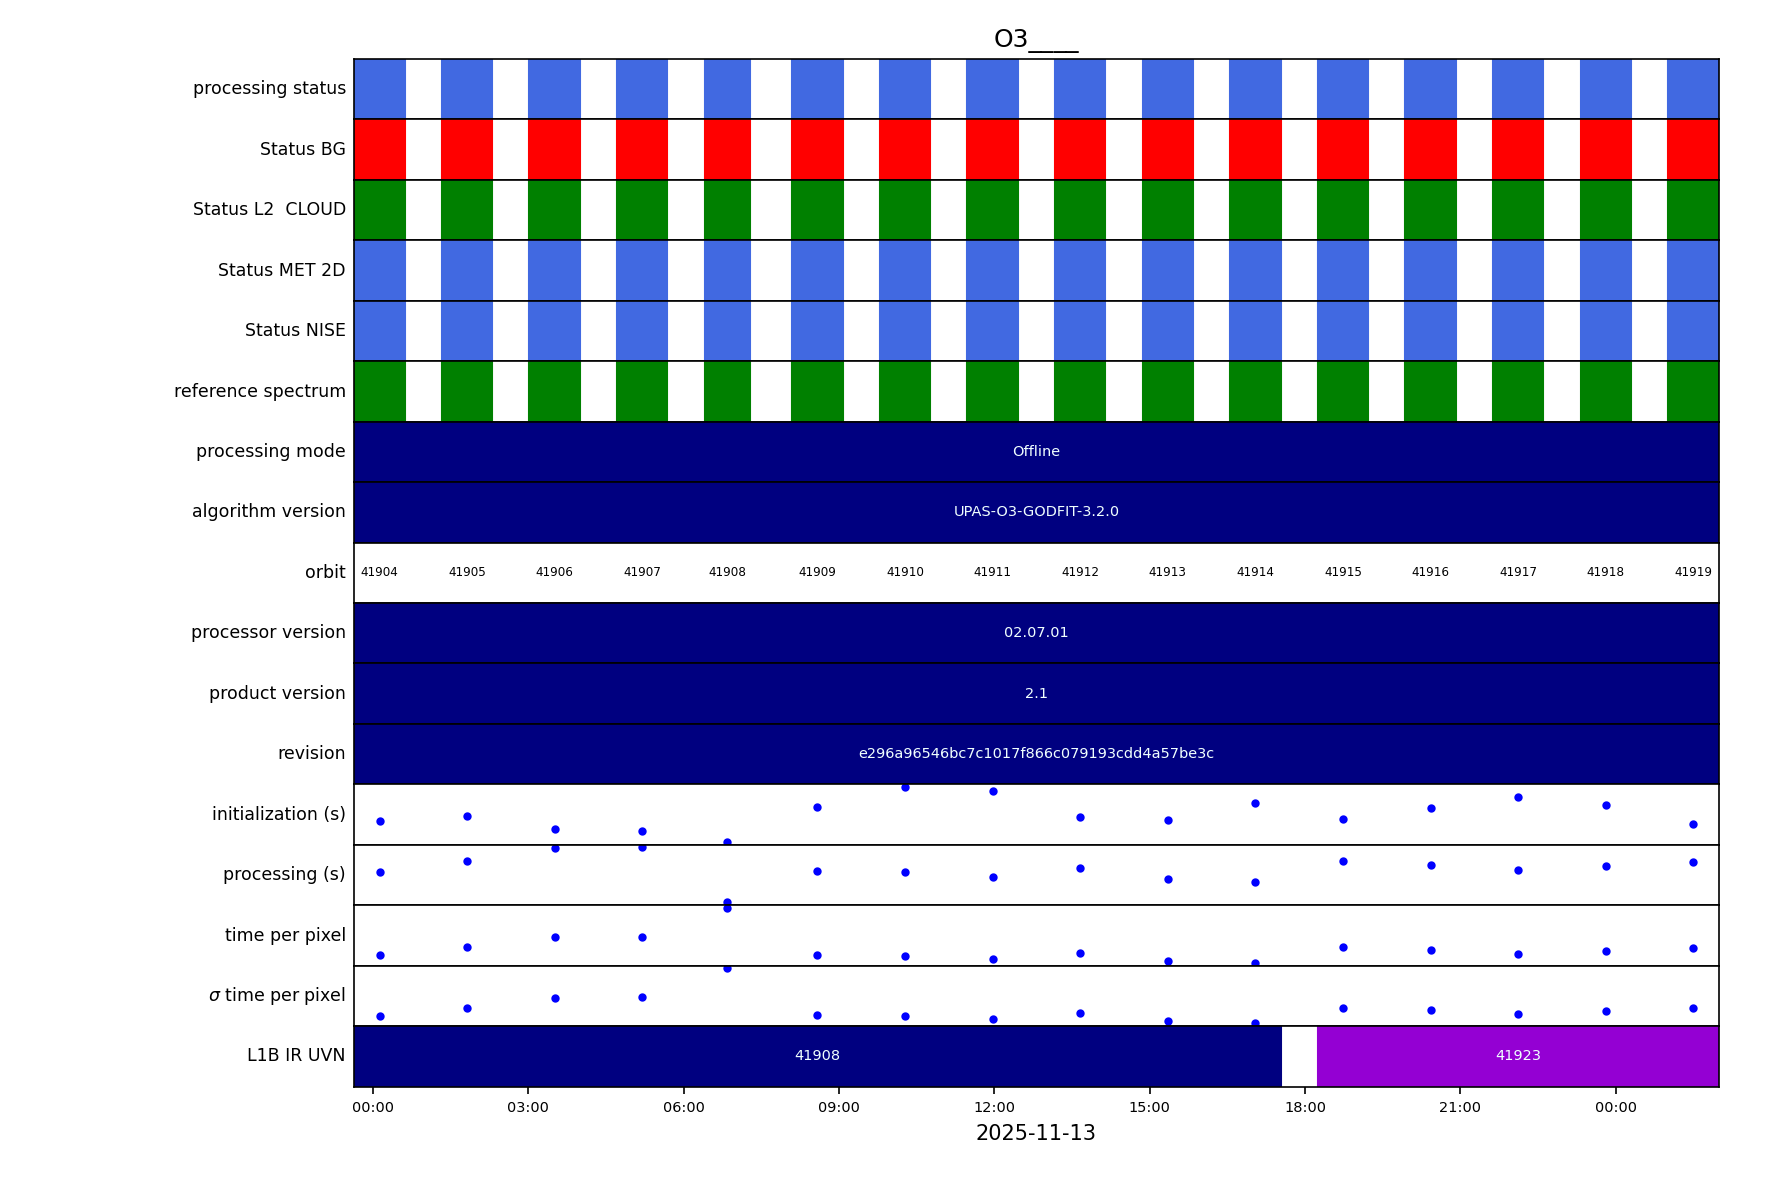The height and width of the screenshot is (1181, 1771).
Task: Click the 06:00 time axis label
Action: point(683,1108)
